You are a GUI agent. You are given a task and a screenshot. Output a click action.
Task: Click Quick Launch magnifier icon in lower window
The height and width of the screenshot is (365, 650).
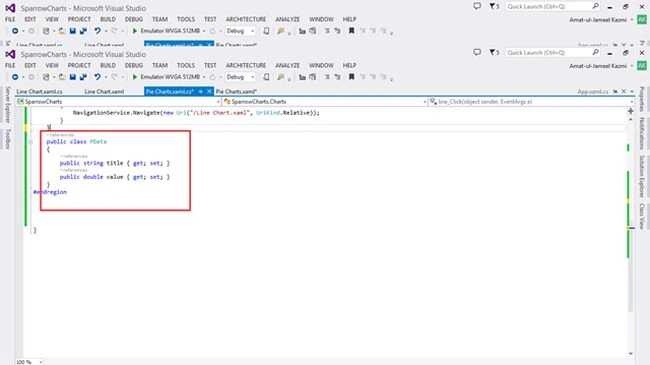pyautogui.click(x=596, y=52)
